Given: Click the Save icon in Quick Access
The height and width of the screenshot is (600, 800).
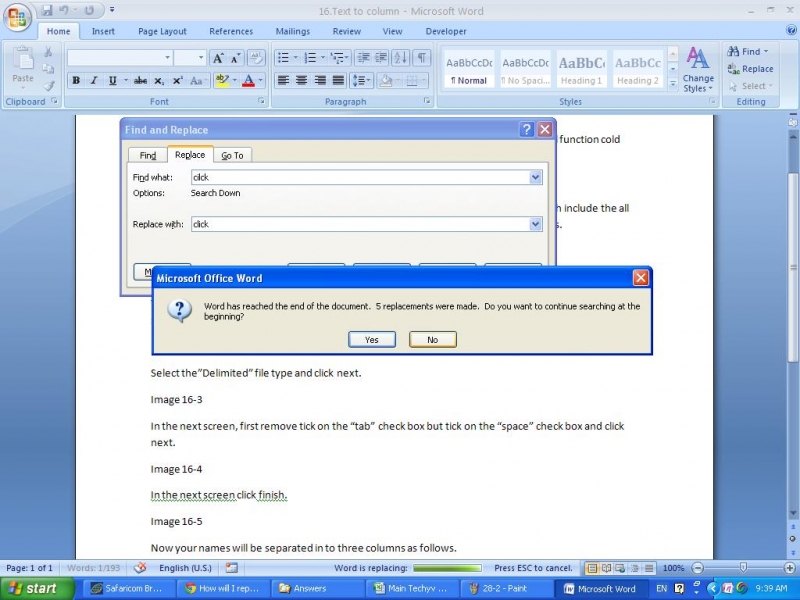Looking at the screenshot, I should click(x=47, y=11).
